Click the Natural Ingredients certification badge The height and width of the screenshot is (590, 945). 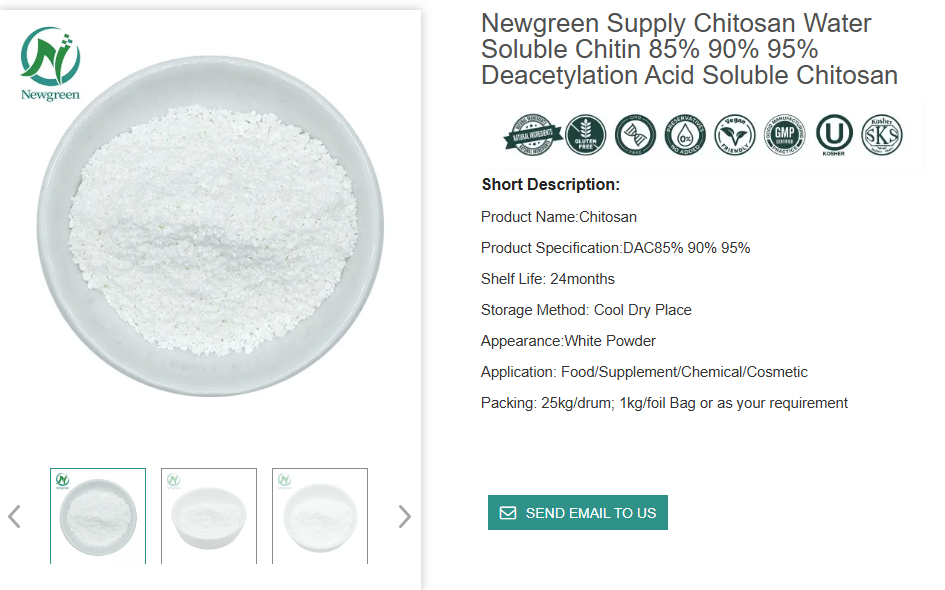pos(532,135)
